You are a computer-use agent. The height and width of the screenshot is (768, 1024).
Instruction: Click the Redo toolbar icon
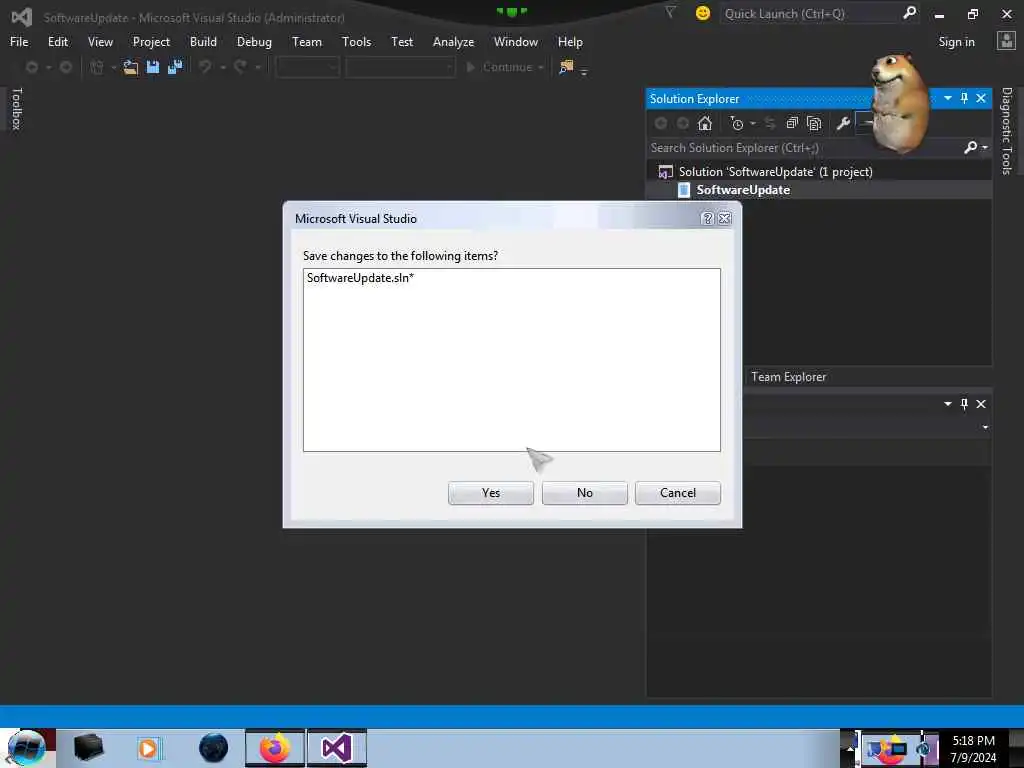[240, 67]
